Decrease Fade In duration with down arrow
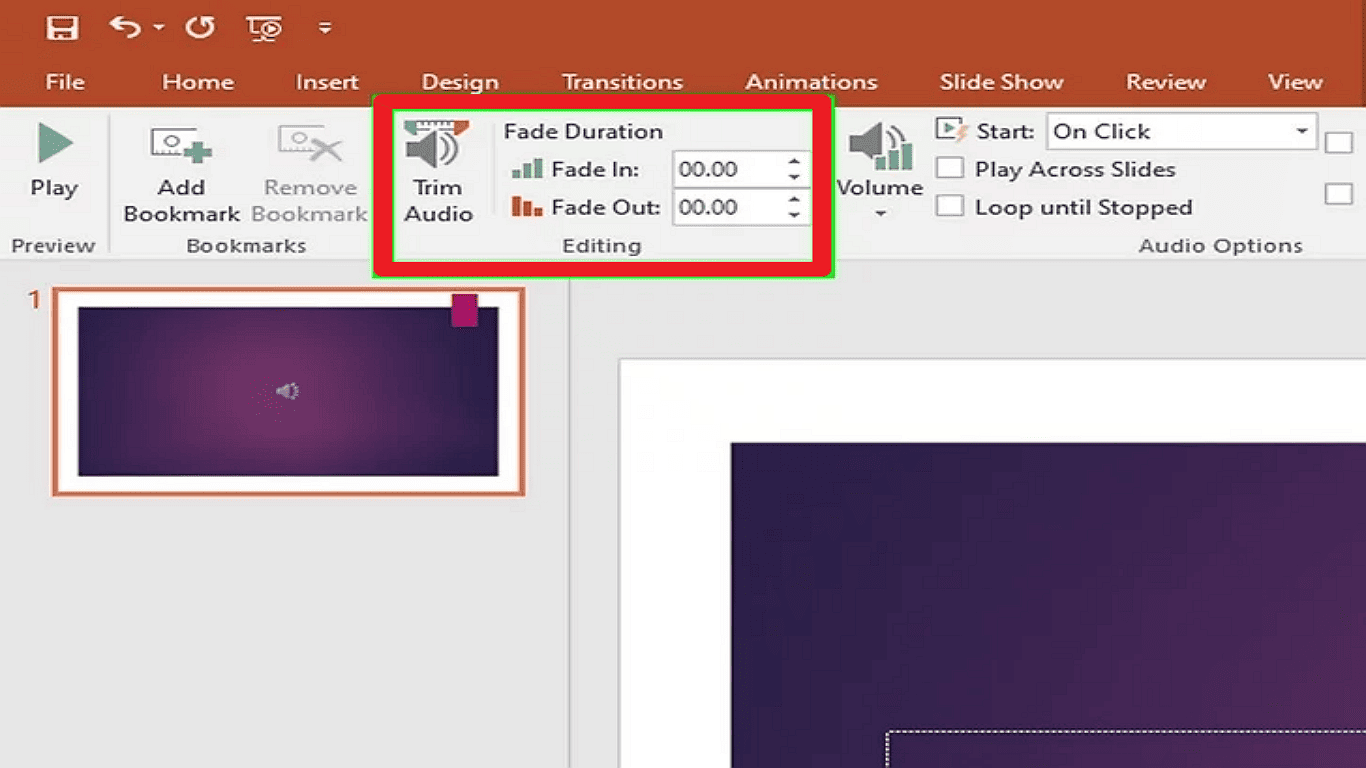Screen dimensions: 1366x768 click(794, 178)
